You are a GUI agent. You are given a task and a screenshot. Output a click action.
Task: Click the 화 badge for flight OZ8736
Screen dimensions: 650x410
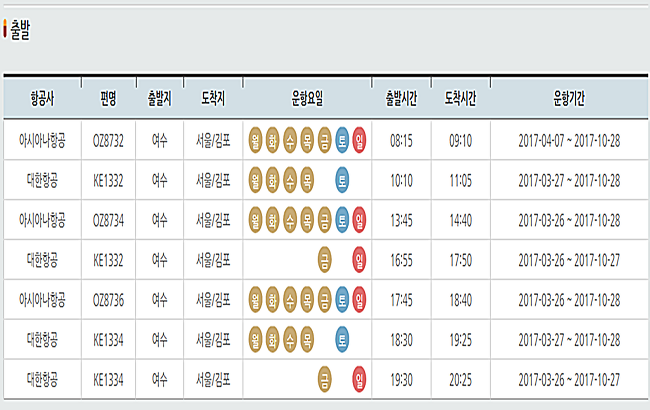272,300
